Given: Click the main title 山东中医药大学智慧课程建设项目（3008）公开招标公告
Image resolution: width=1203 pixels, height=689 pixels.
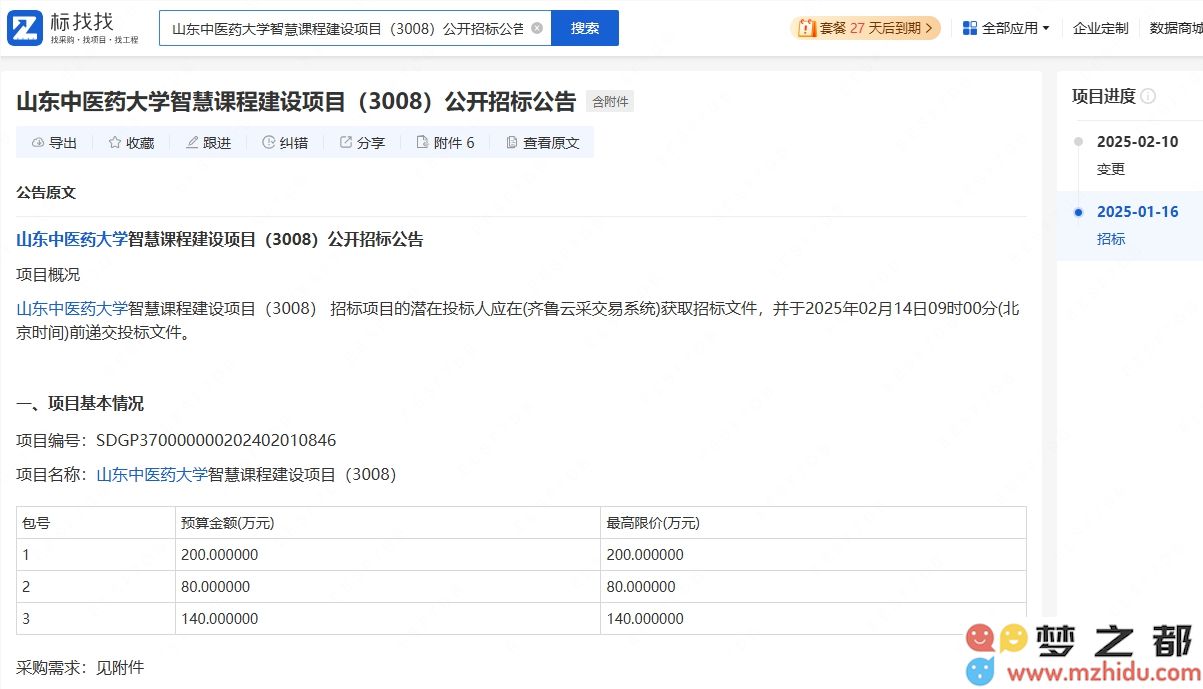Looking at the screenshot, I should point(296,102).
